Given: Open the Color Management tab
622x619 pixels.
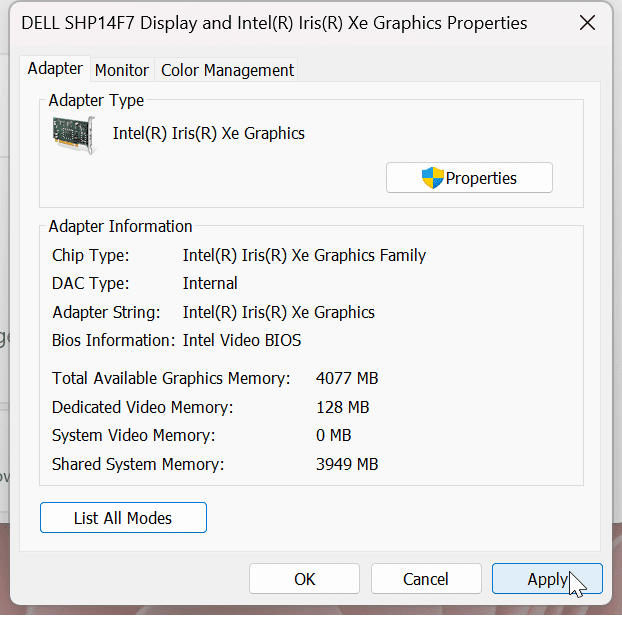Looking at the screenshot, I should click(x=227, y=70).
